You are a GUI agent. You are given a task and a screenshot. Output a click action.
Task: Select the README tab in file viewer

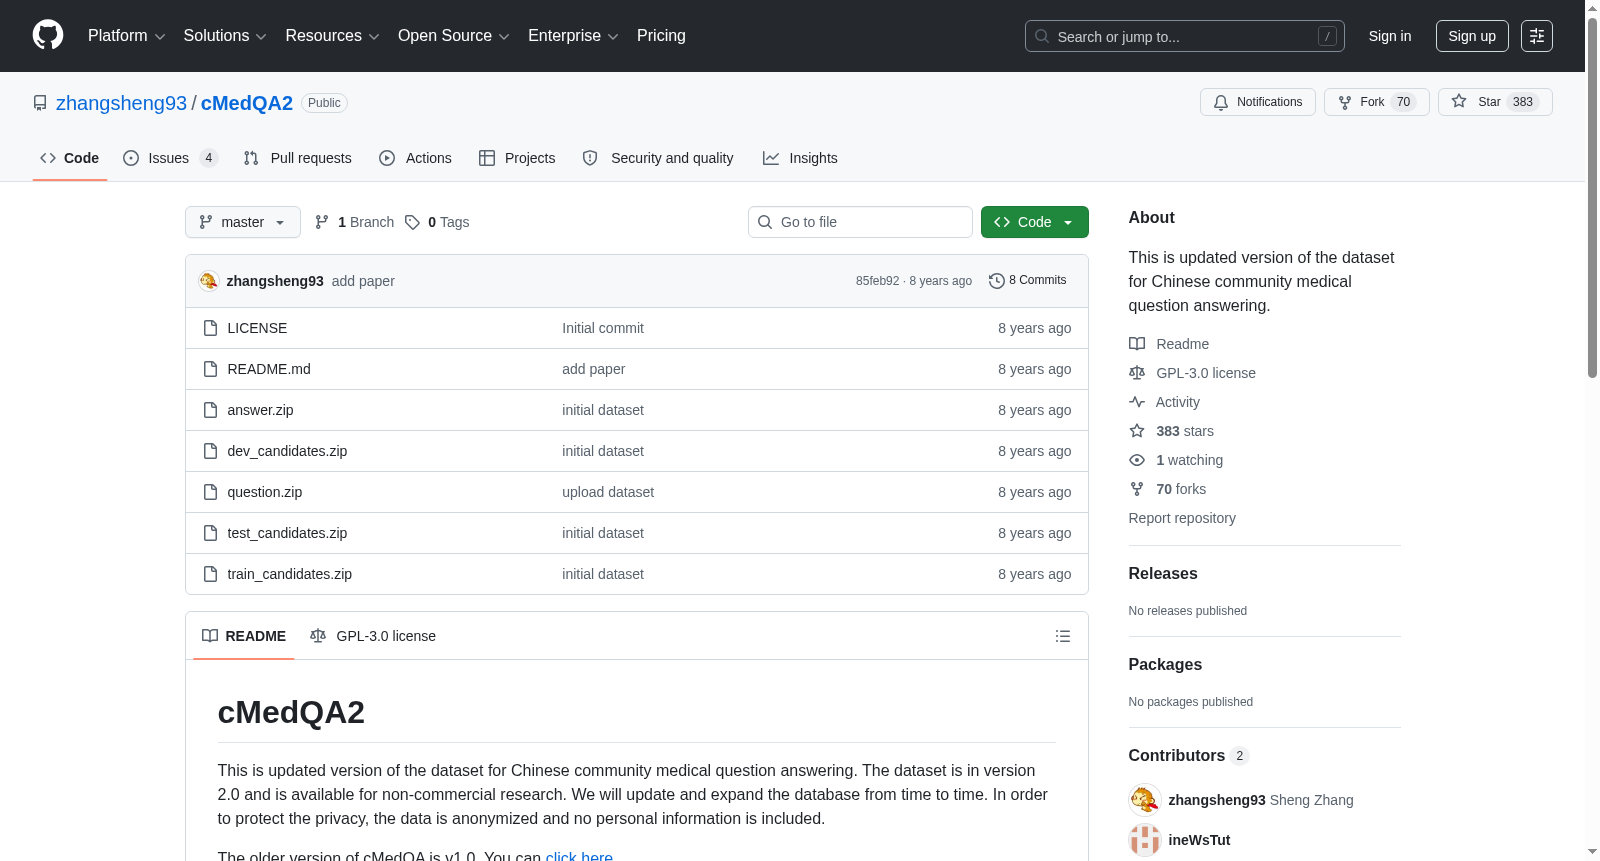tap(244, 636)
